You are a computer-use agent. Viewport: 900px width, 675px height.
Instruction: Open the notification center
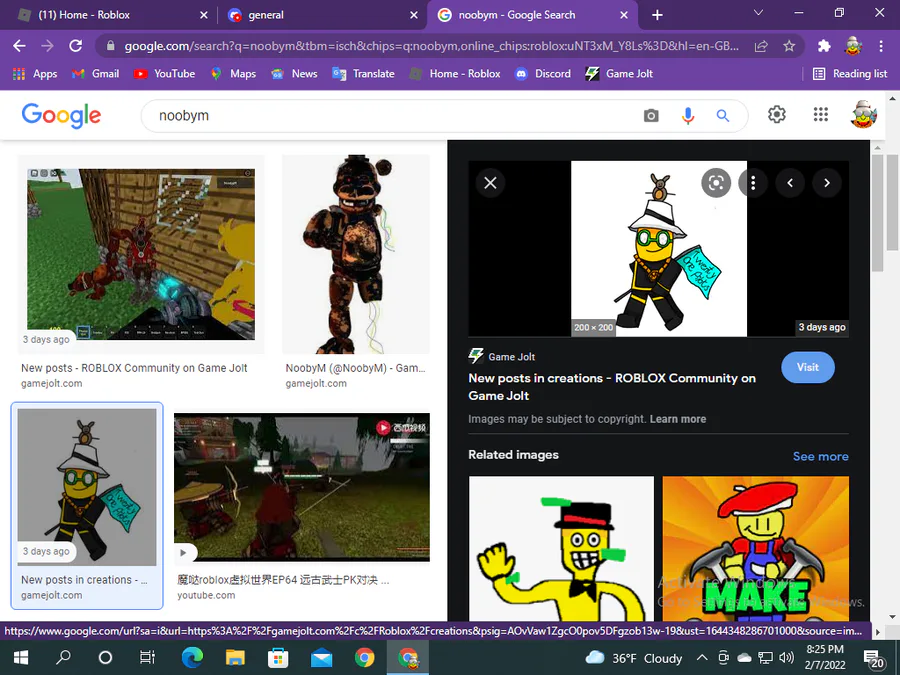coord(873,658)
